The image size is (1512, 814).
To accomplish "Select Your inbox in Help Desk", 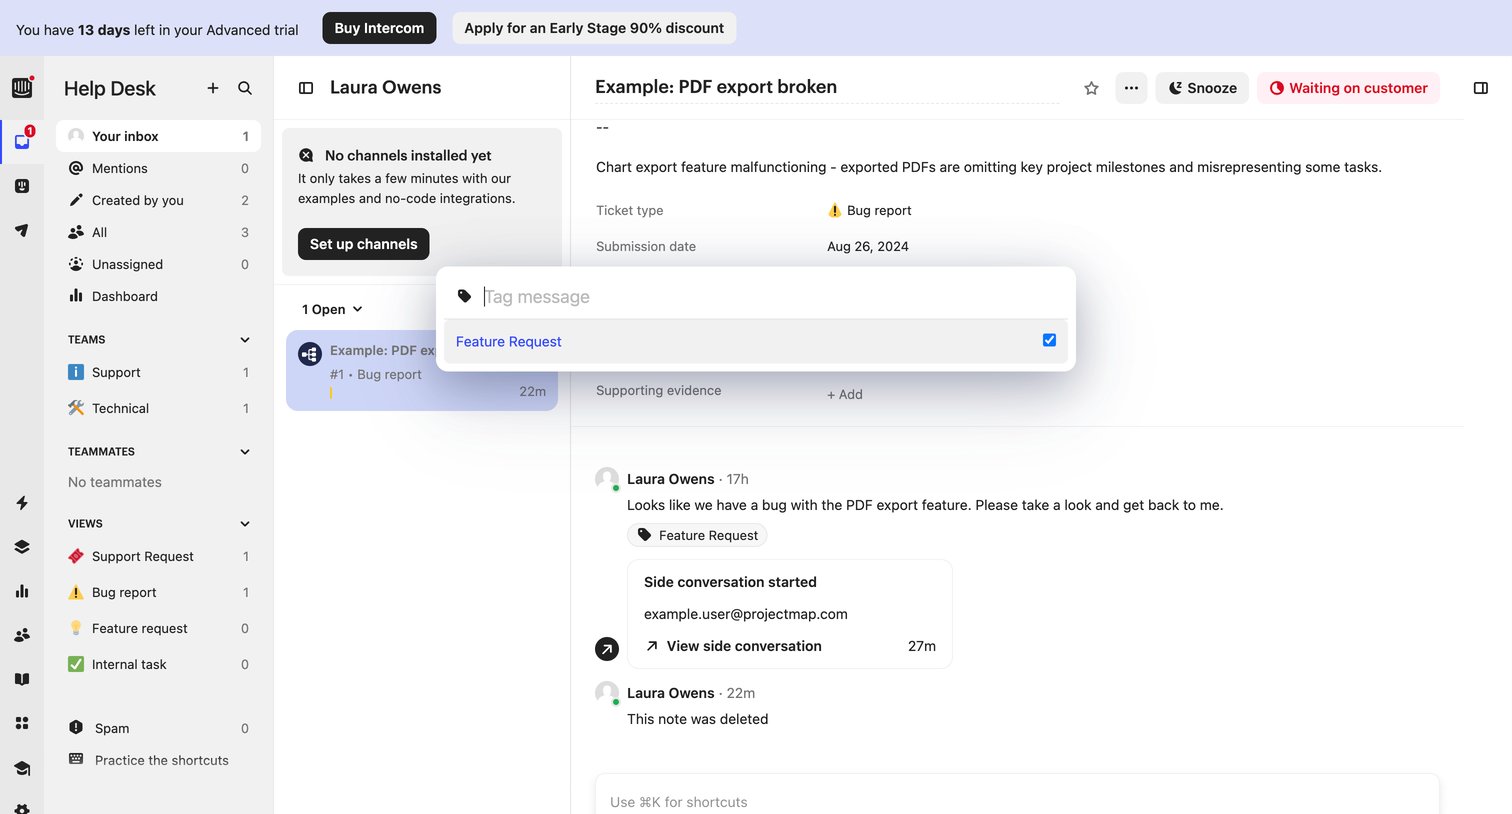I will 158,136.
